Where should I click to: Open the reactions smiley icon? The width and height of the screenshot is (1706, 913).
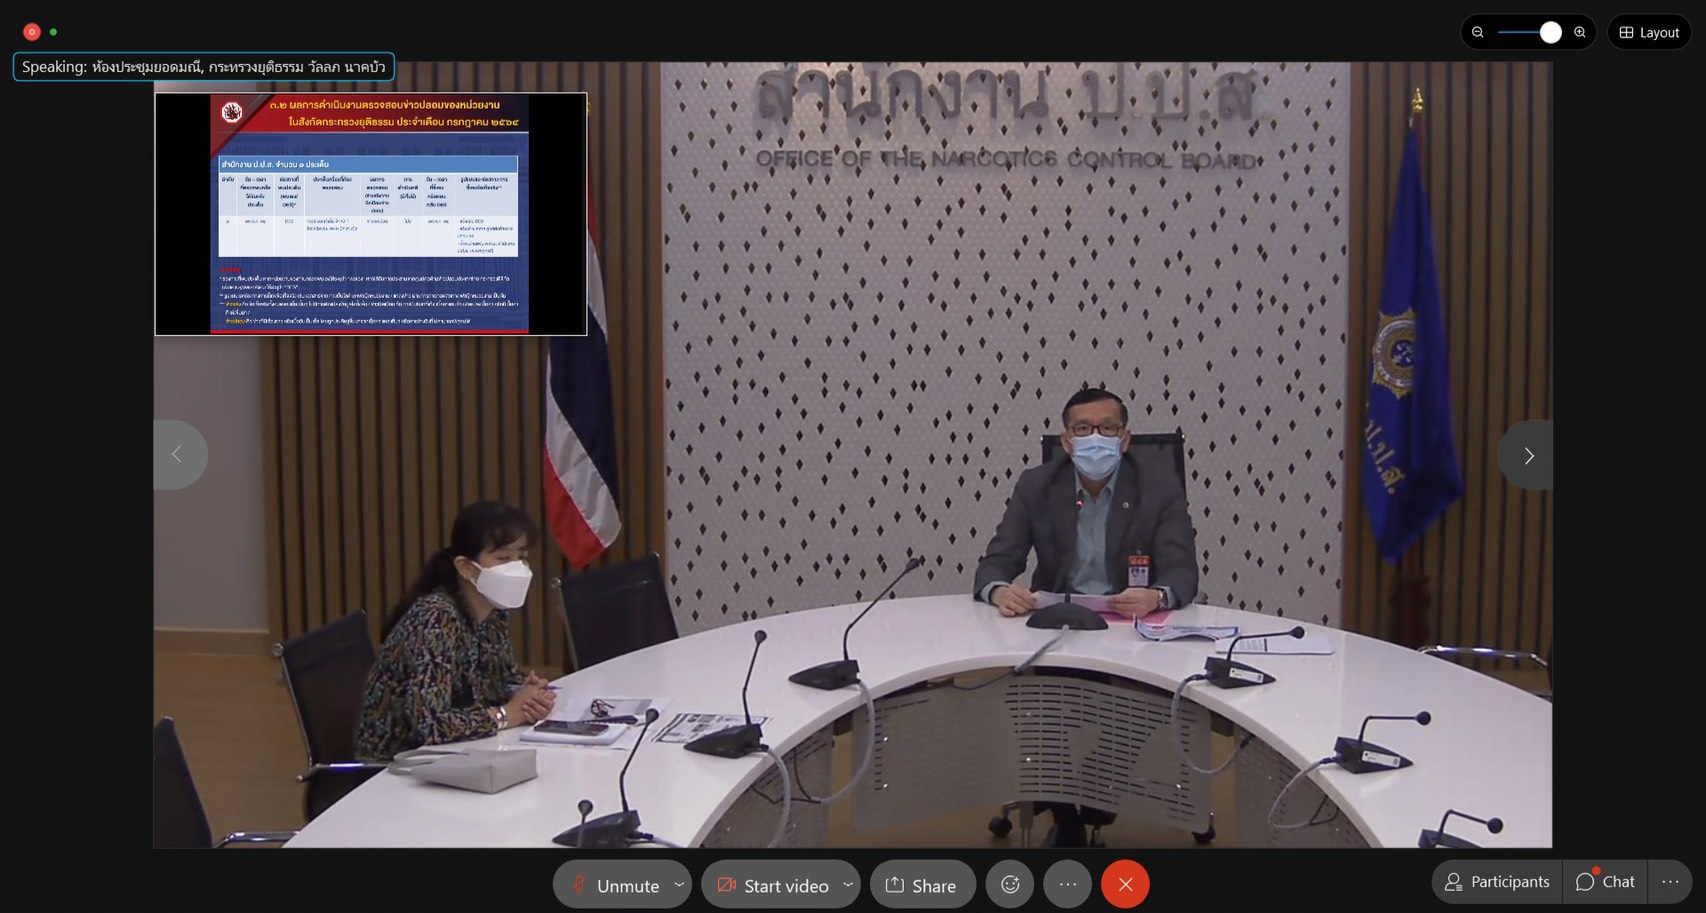coord(1010,884)
